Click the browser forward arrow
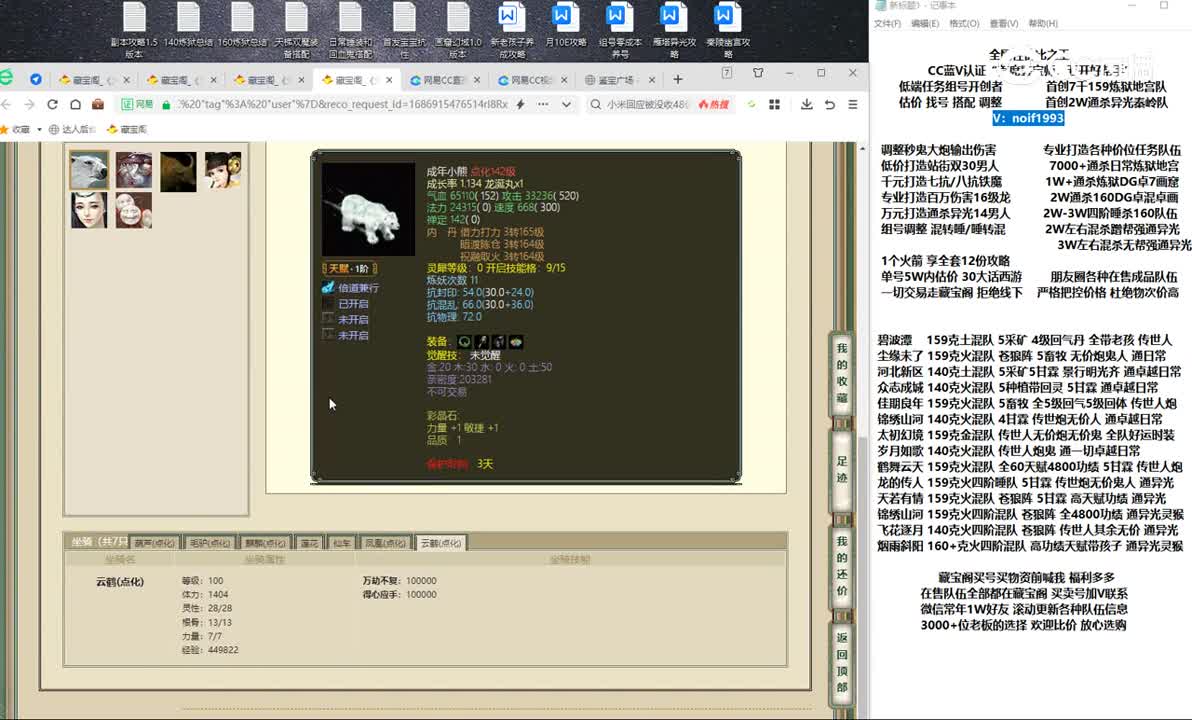This screenshot has height=720, width=1192. pos(29,104)
